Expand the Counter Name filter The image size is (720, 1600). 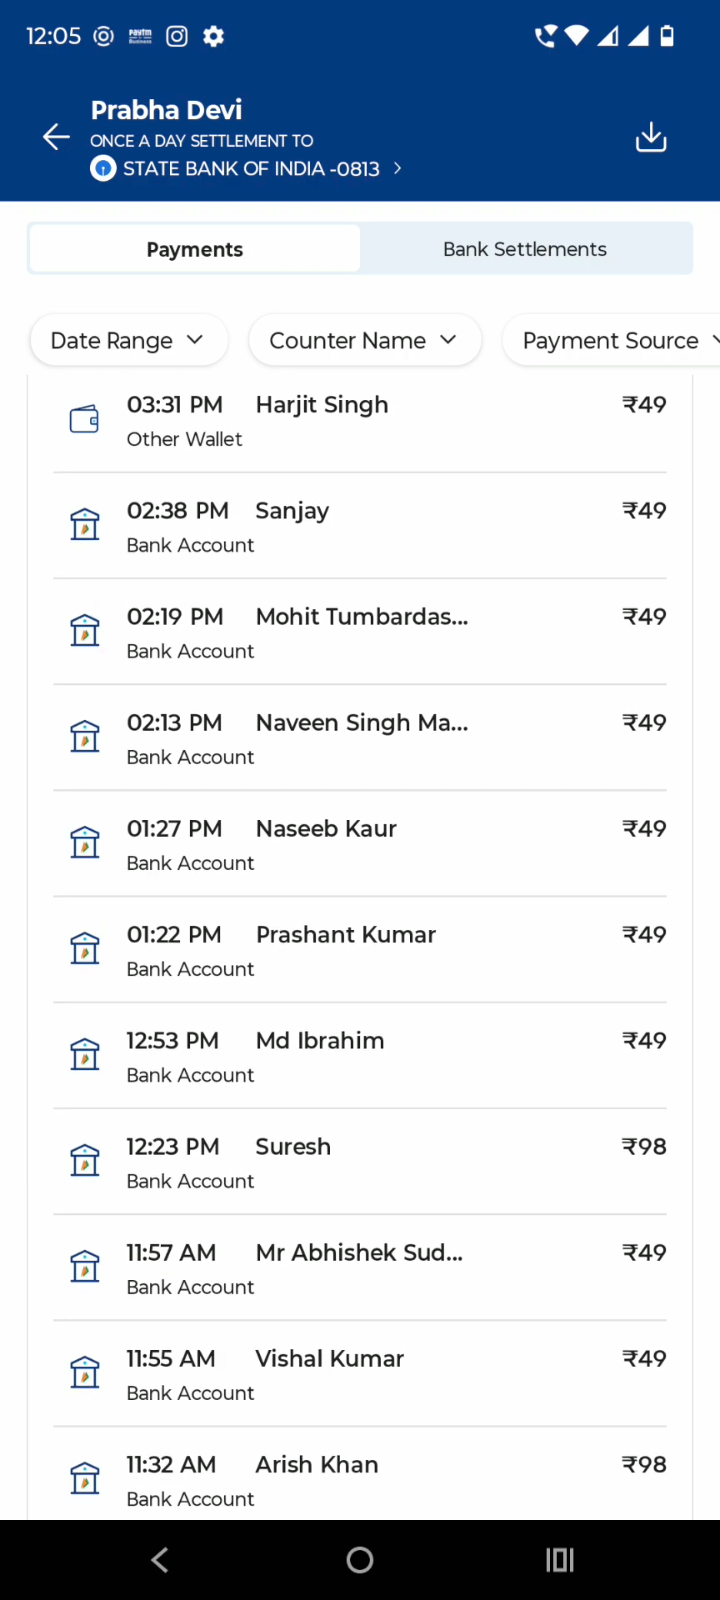(x=364, y=341)
